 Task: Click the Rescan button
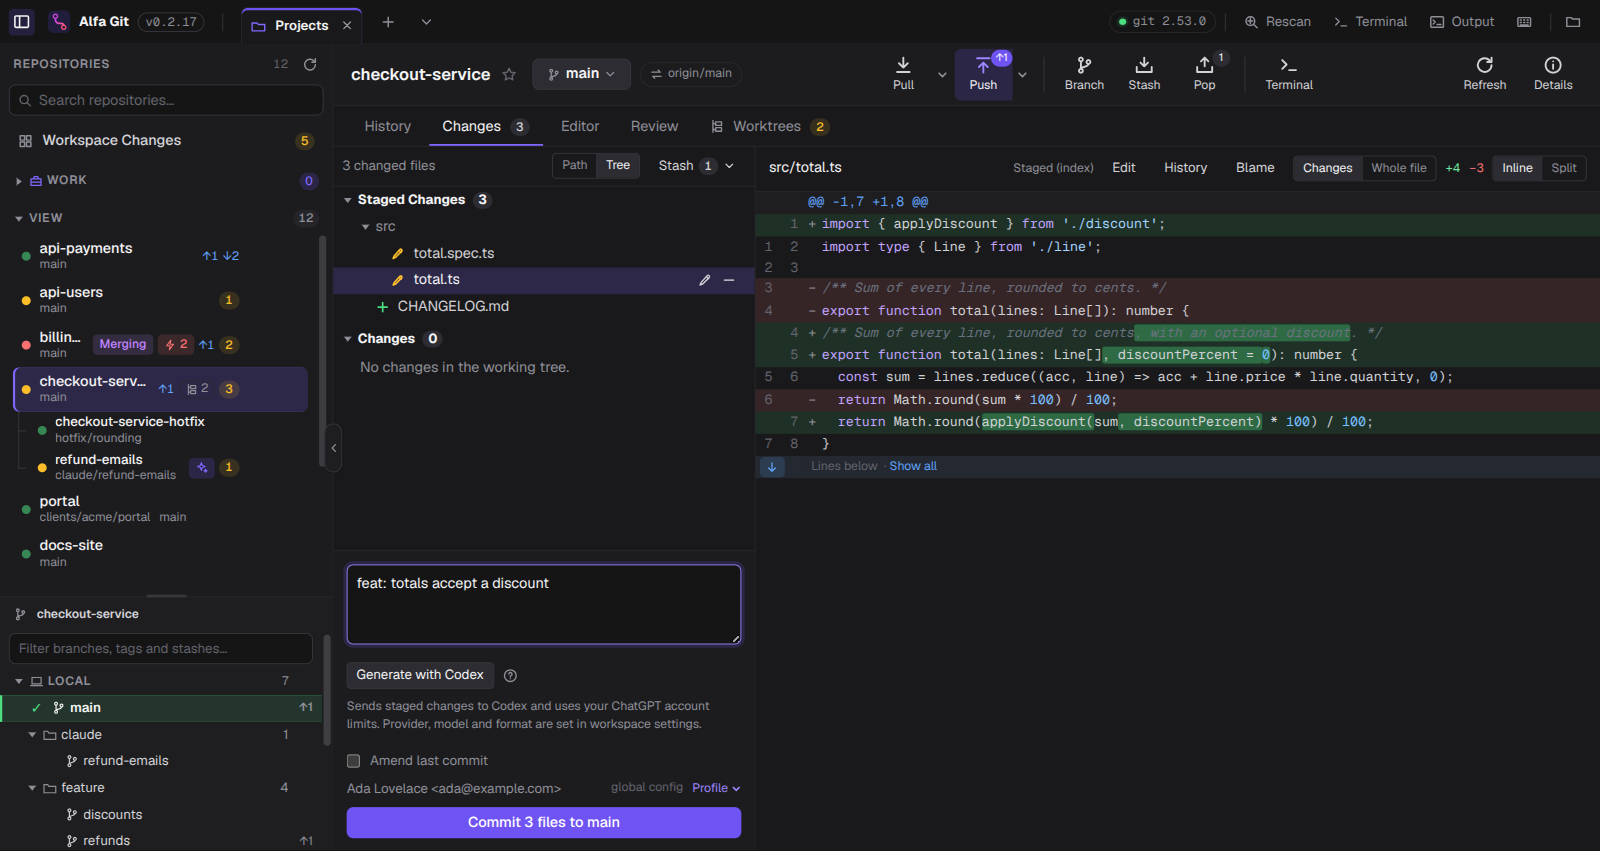tap(1278, 22)
